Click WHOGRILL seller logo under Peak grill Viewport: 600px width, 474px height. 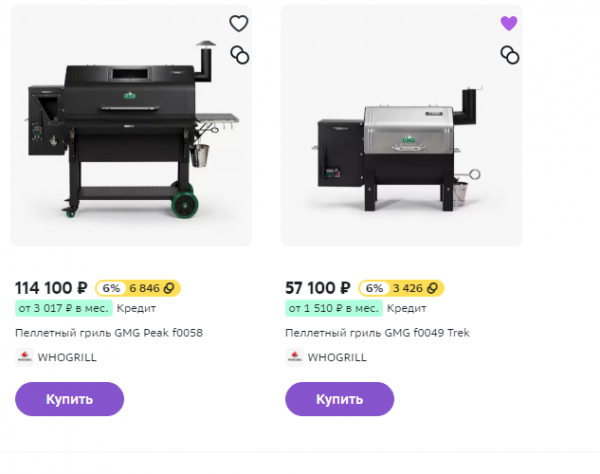click(x=25, y=357)
